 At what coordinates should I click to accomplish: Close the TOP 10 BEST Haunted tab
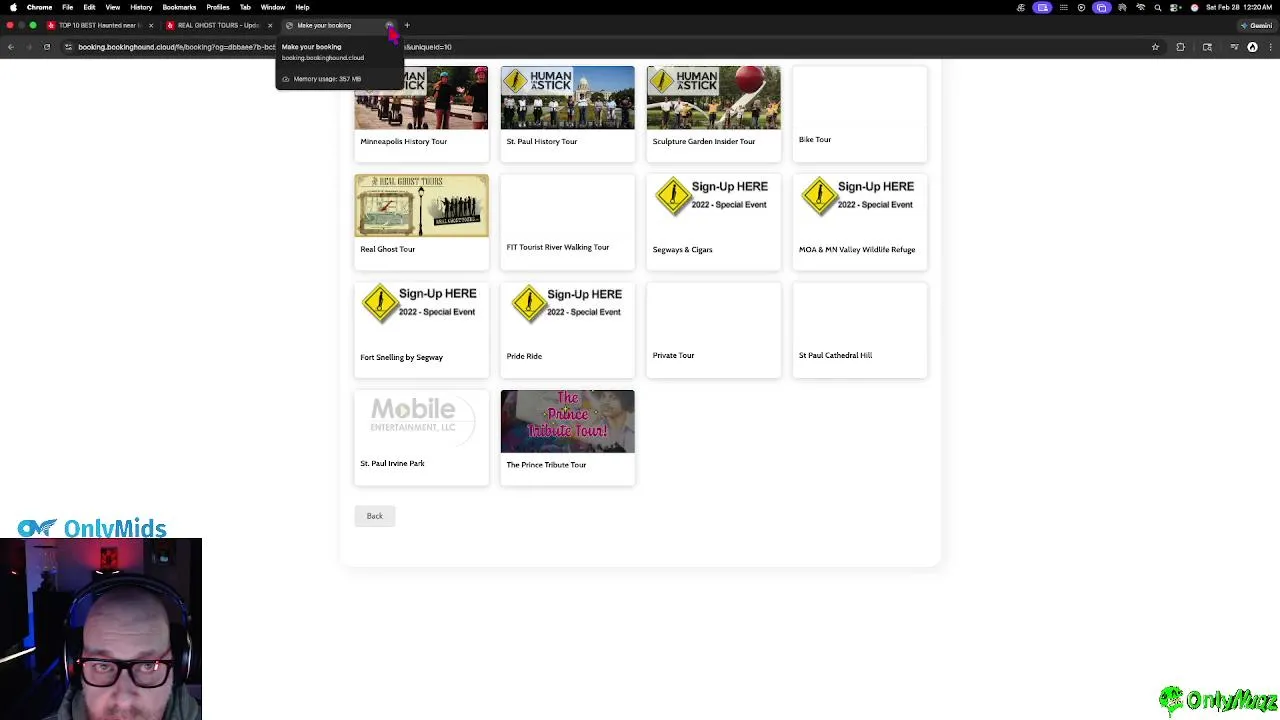tap(150, 25)
